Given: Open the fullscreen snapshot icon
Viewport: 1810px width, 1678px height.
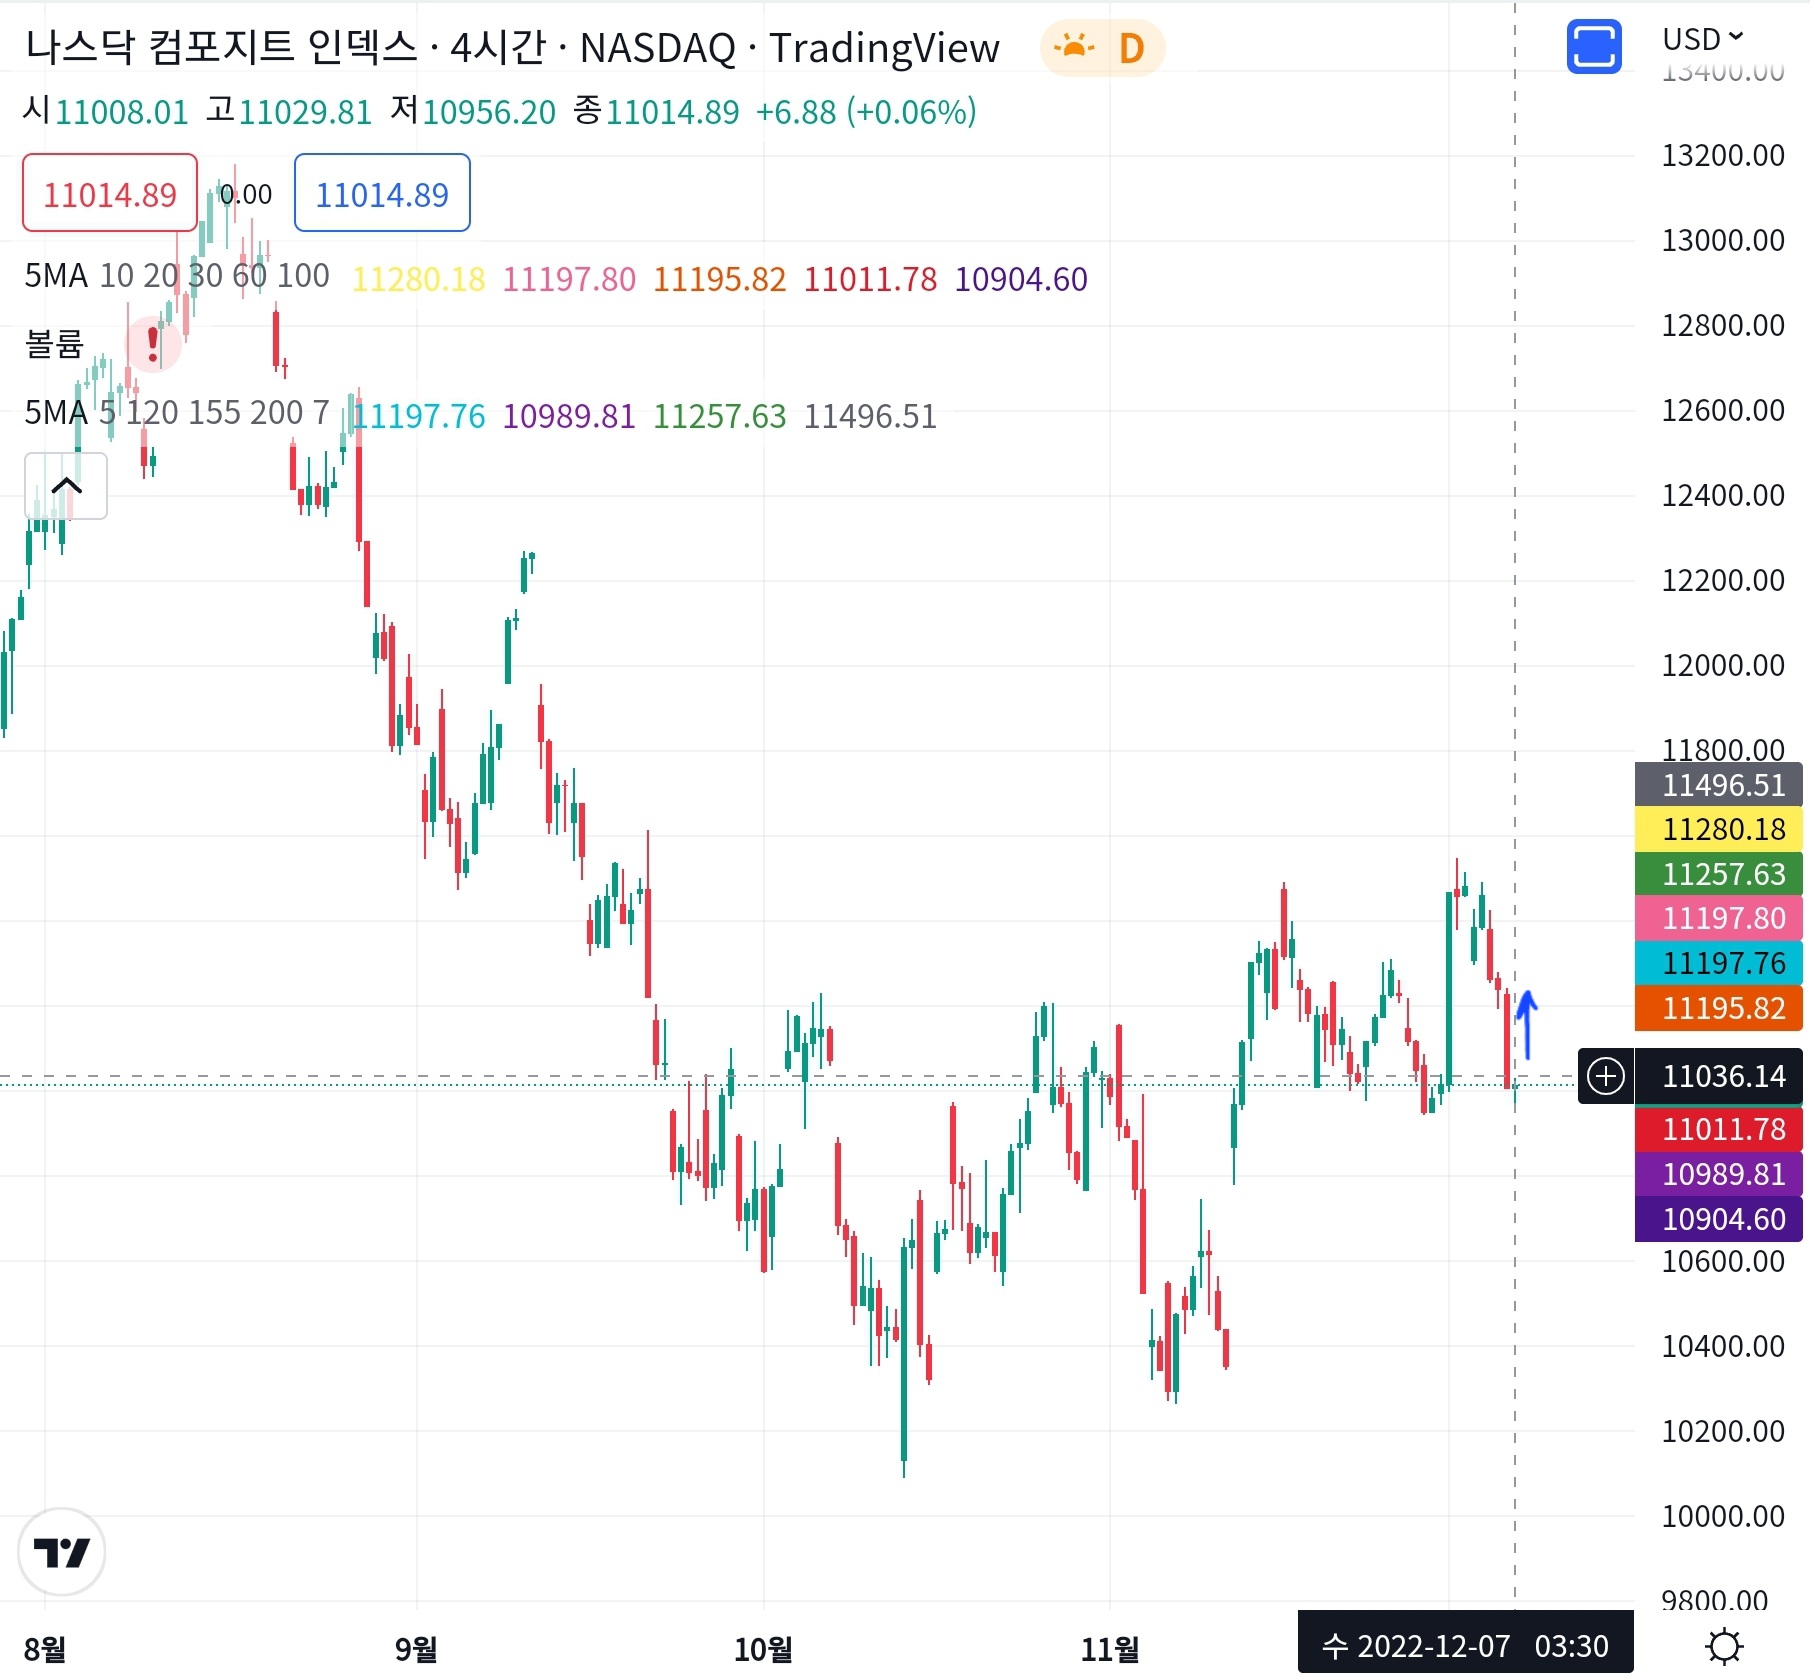Looking at the screenshot, I should coord(1593,47).
